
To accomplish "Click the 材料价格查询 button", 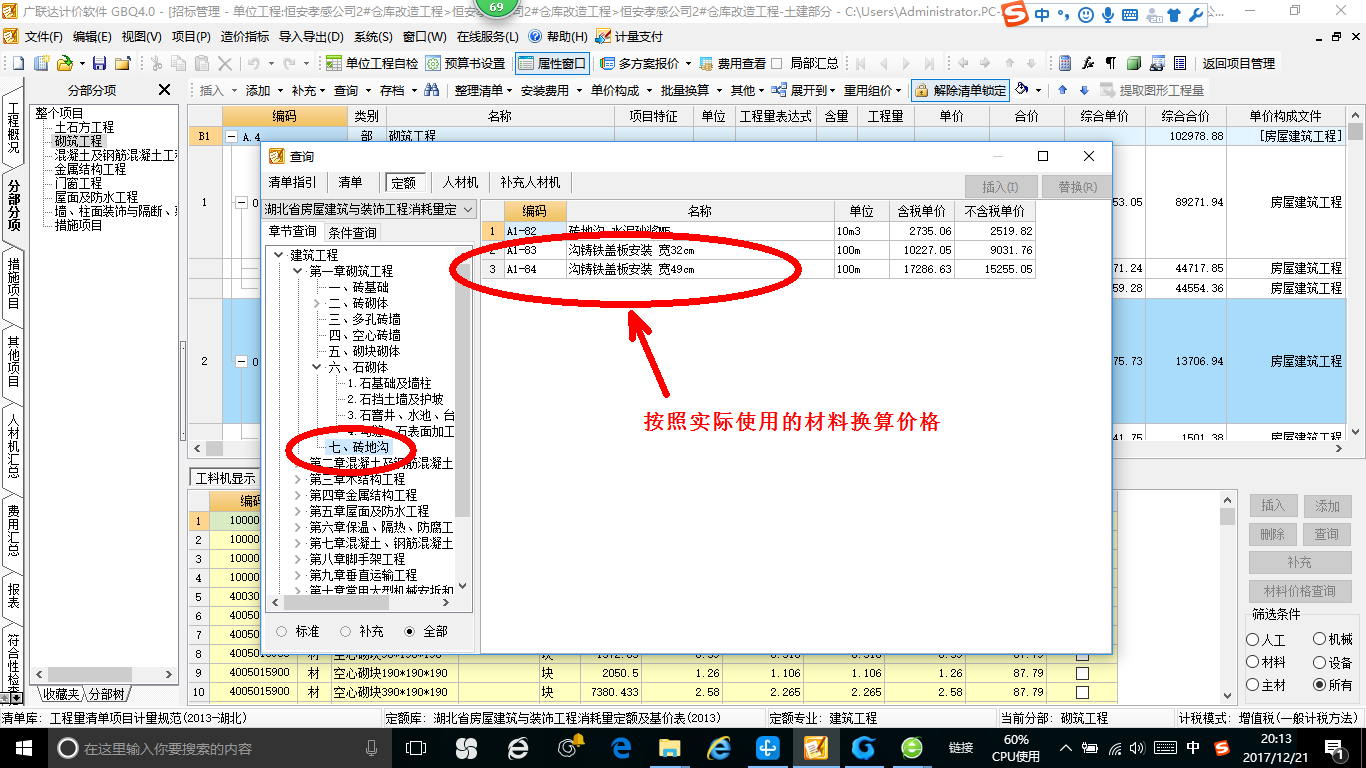I will [x=1299, y=591].
